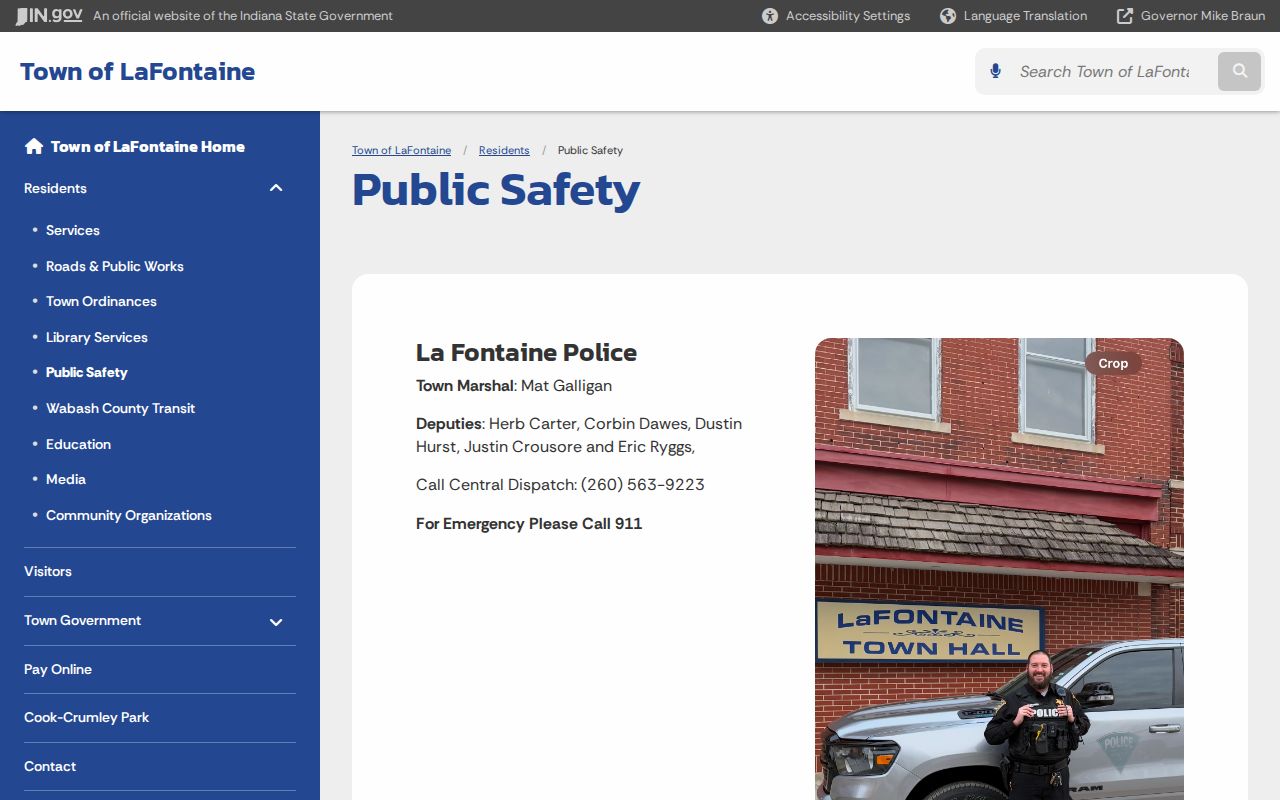
Task: Click the accessibility person icon
Action: (x=770, y=16)
